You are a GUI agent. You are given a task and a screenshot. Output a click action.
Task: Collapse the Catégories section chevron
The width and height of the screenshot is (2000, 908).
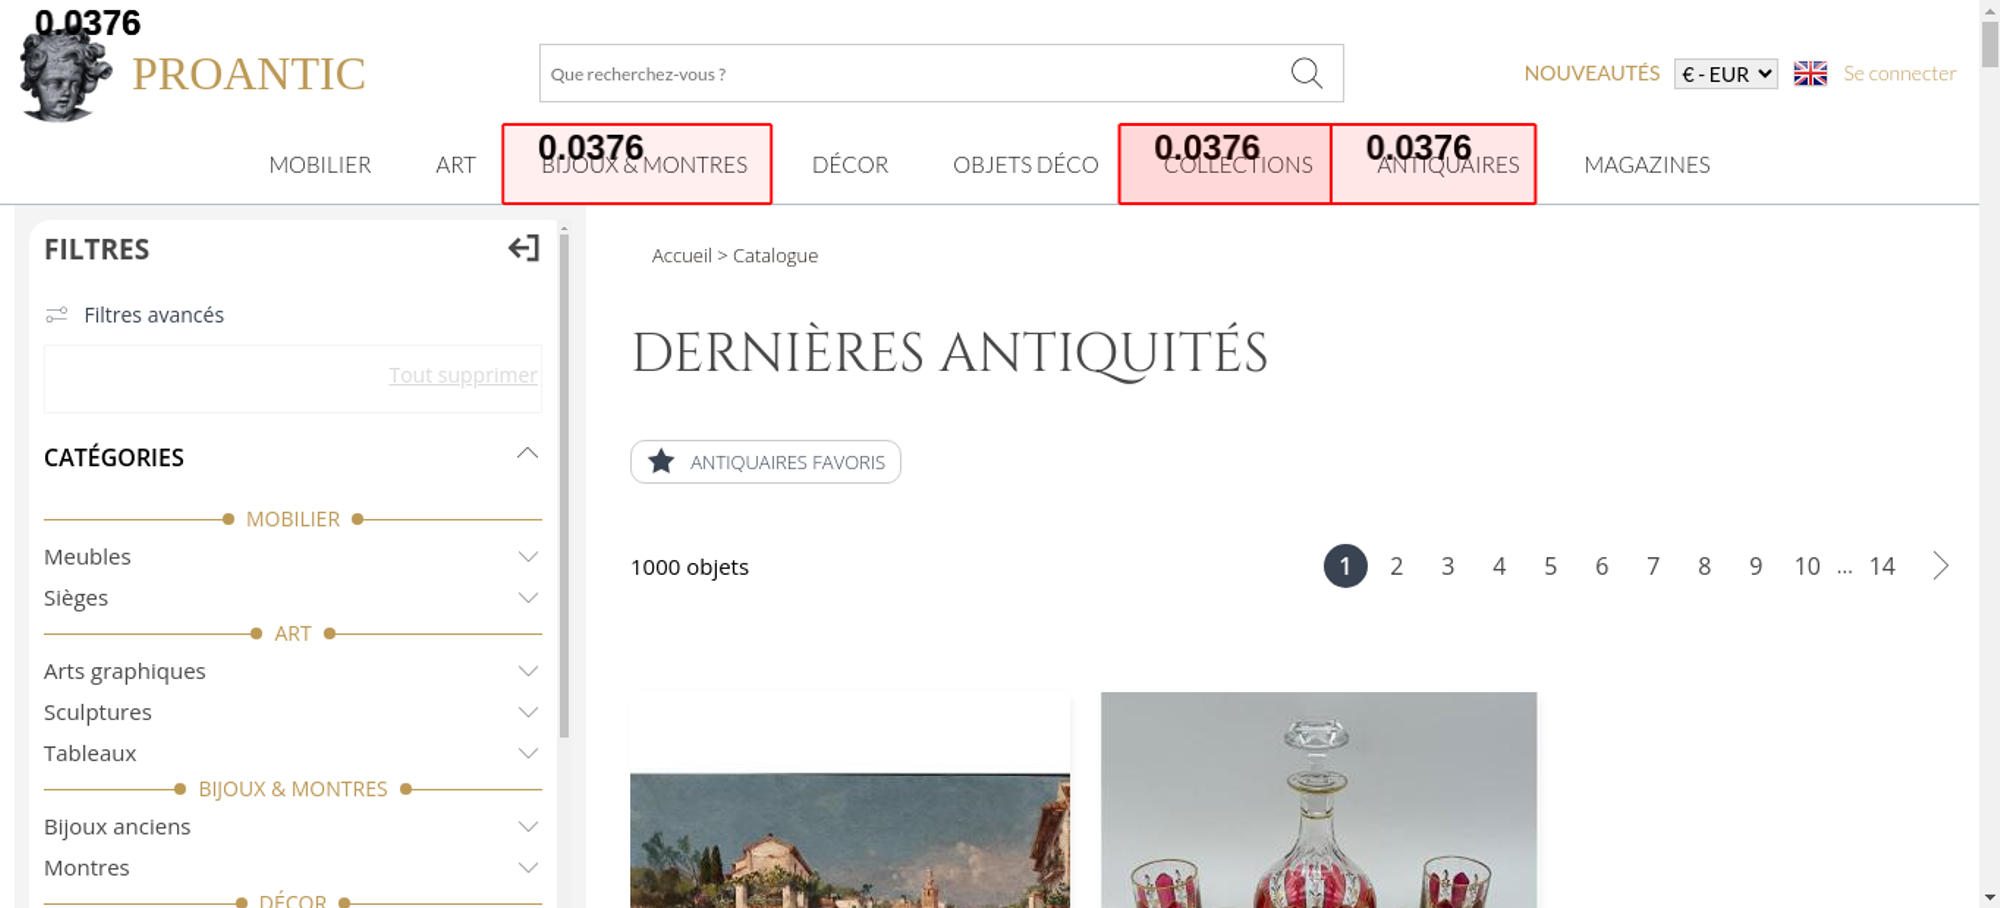point(527,455)
